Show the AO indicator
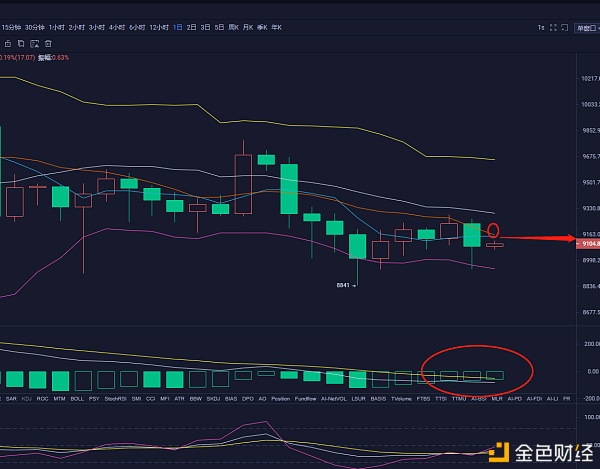The width and height of the screenshot is (600, 469). tap(262, 399)
